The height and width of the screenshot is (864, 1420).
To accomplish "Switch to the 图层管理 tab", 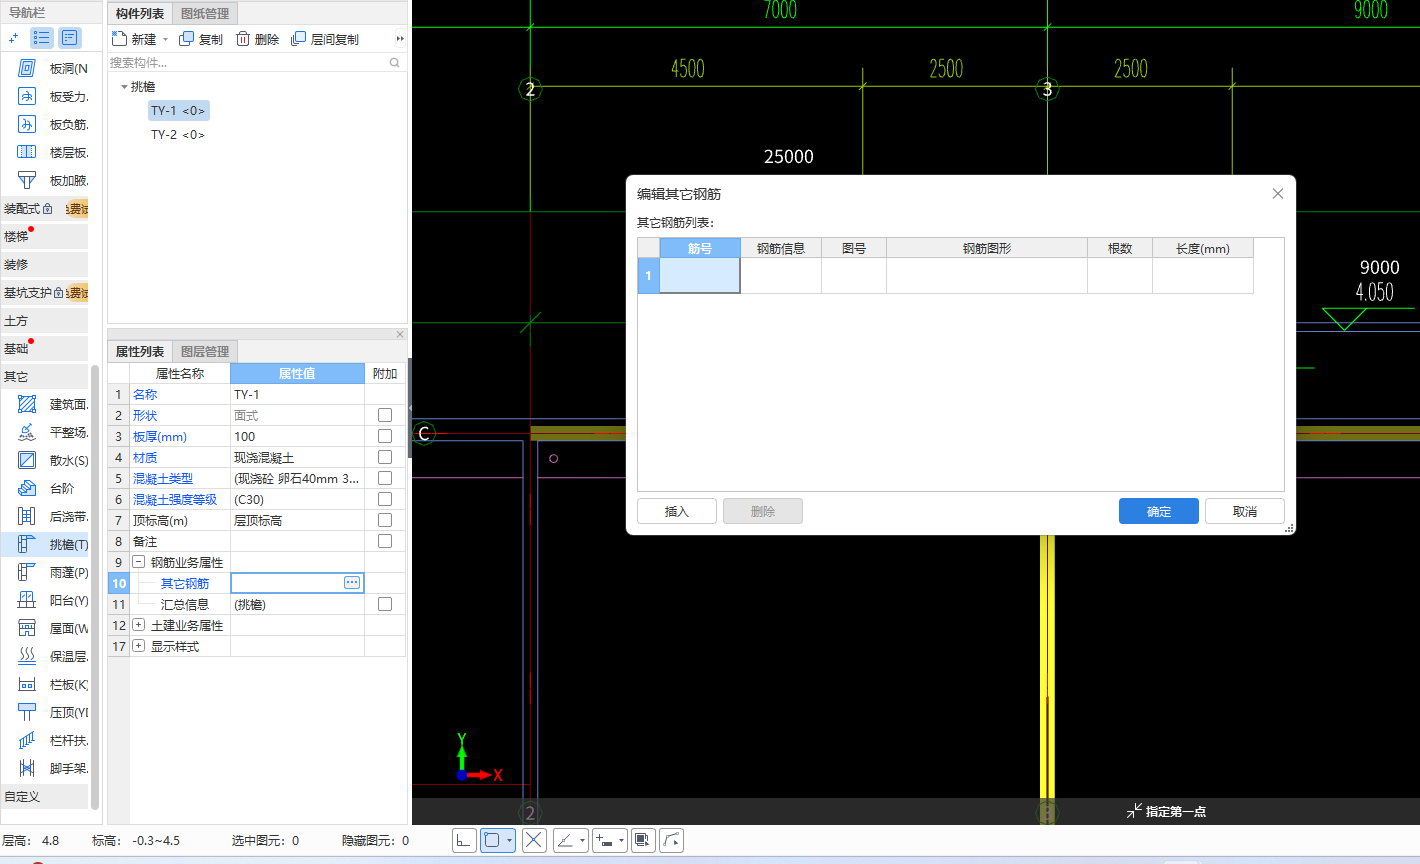I will pos(205,351).
